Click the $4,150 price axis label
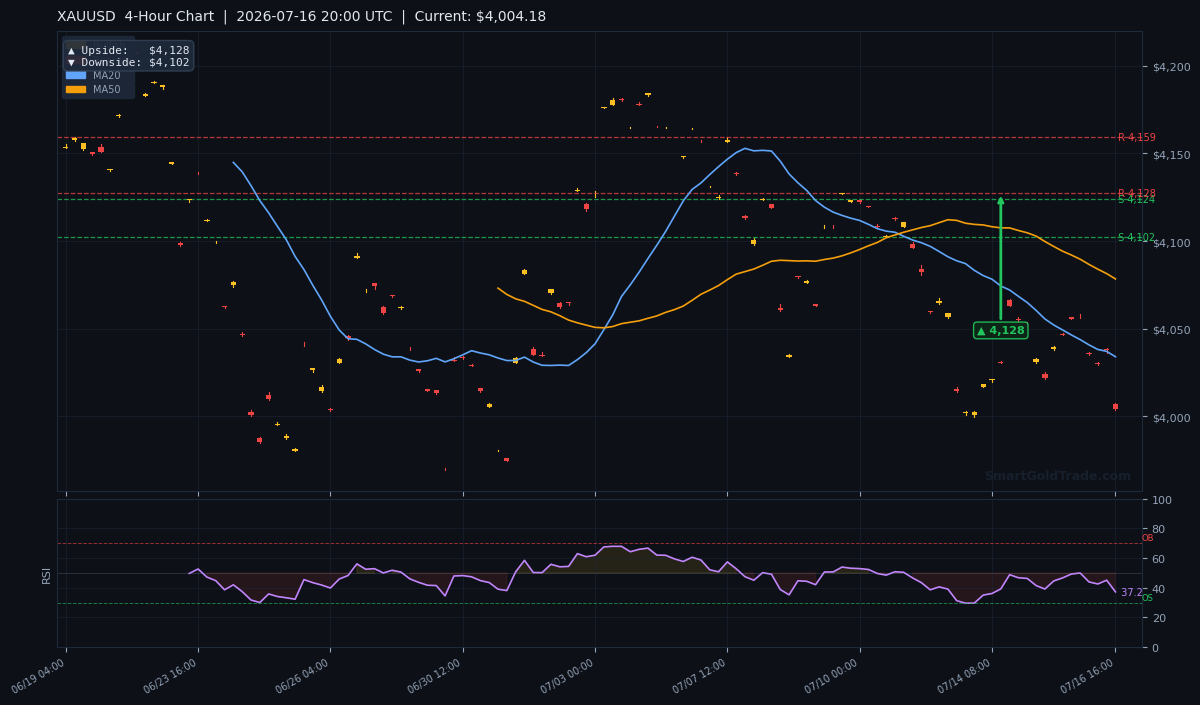This screenshot has height=705, width=1200. tap(1171, 155)
